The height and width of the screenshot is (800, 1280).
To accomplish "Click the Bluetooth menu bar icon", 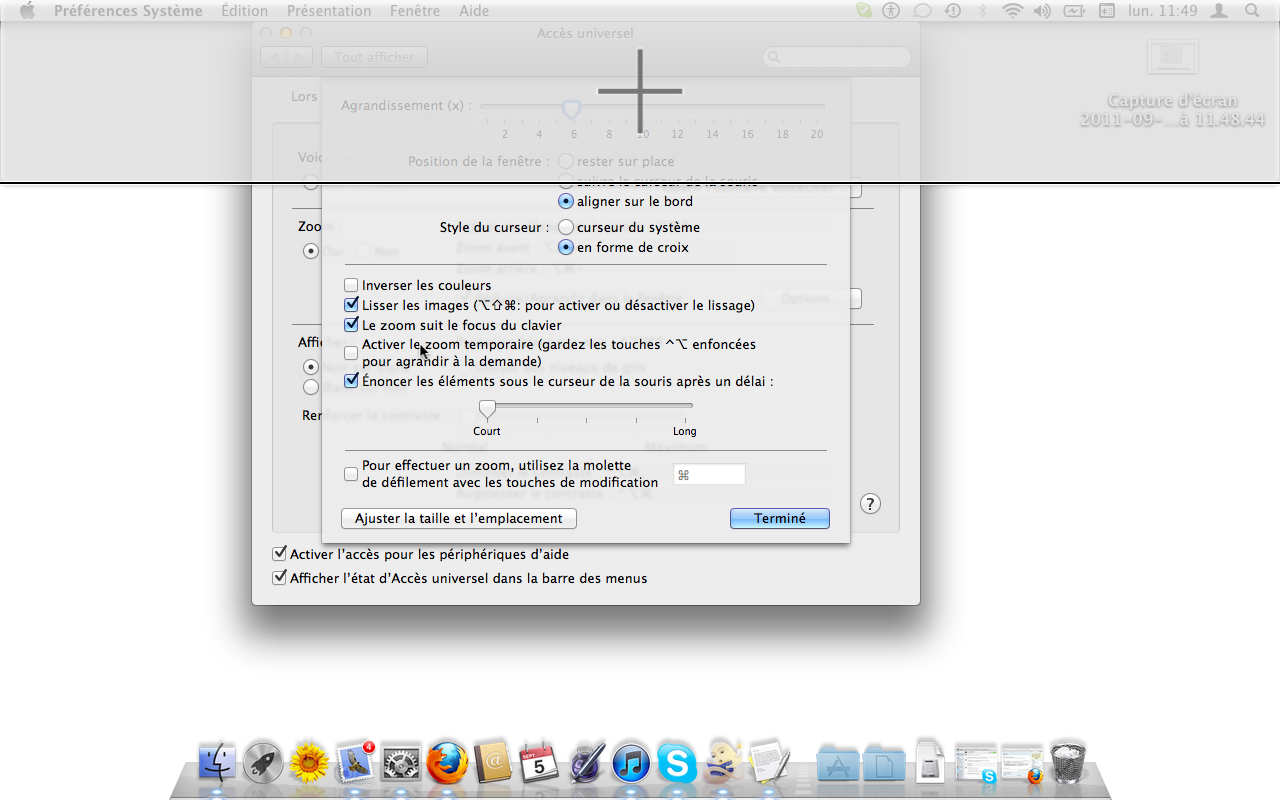I will pos(982,11).
